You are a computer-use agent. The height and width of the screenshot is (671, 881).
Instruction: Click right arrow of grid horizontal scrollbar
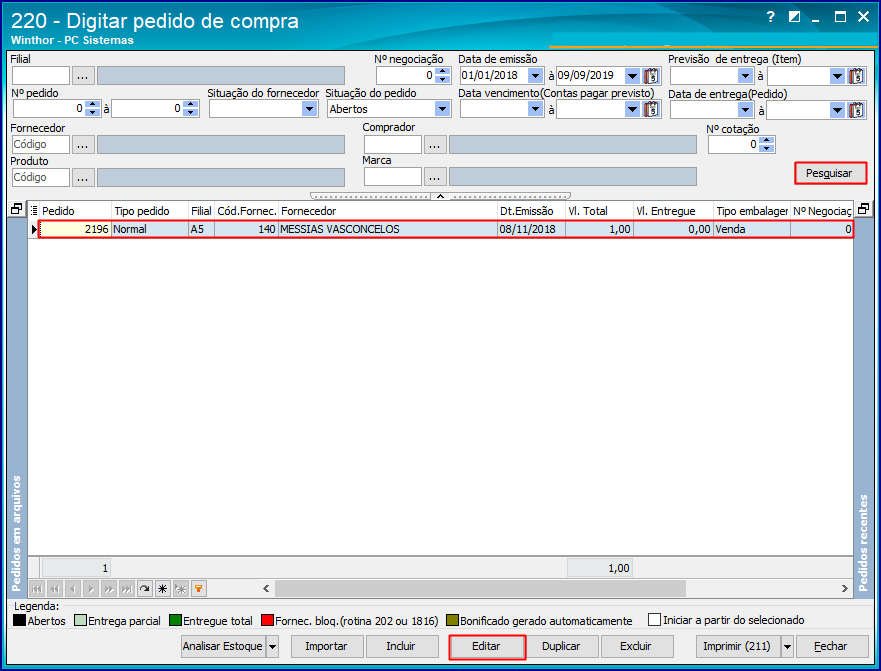[844, 588]
